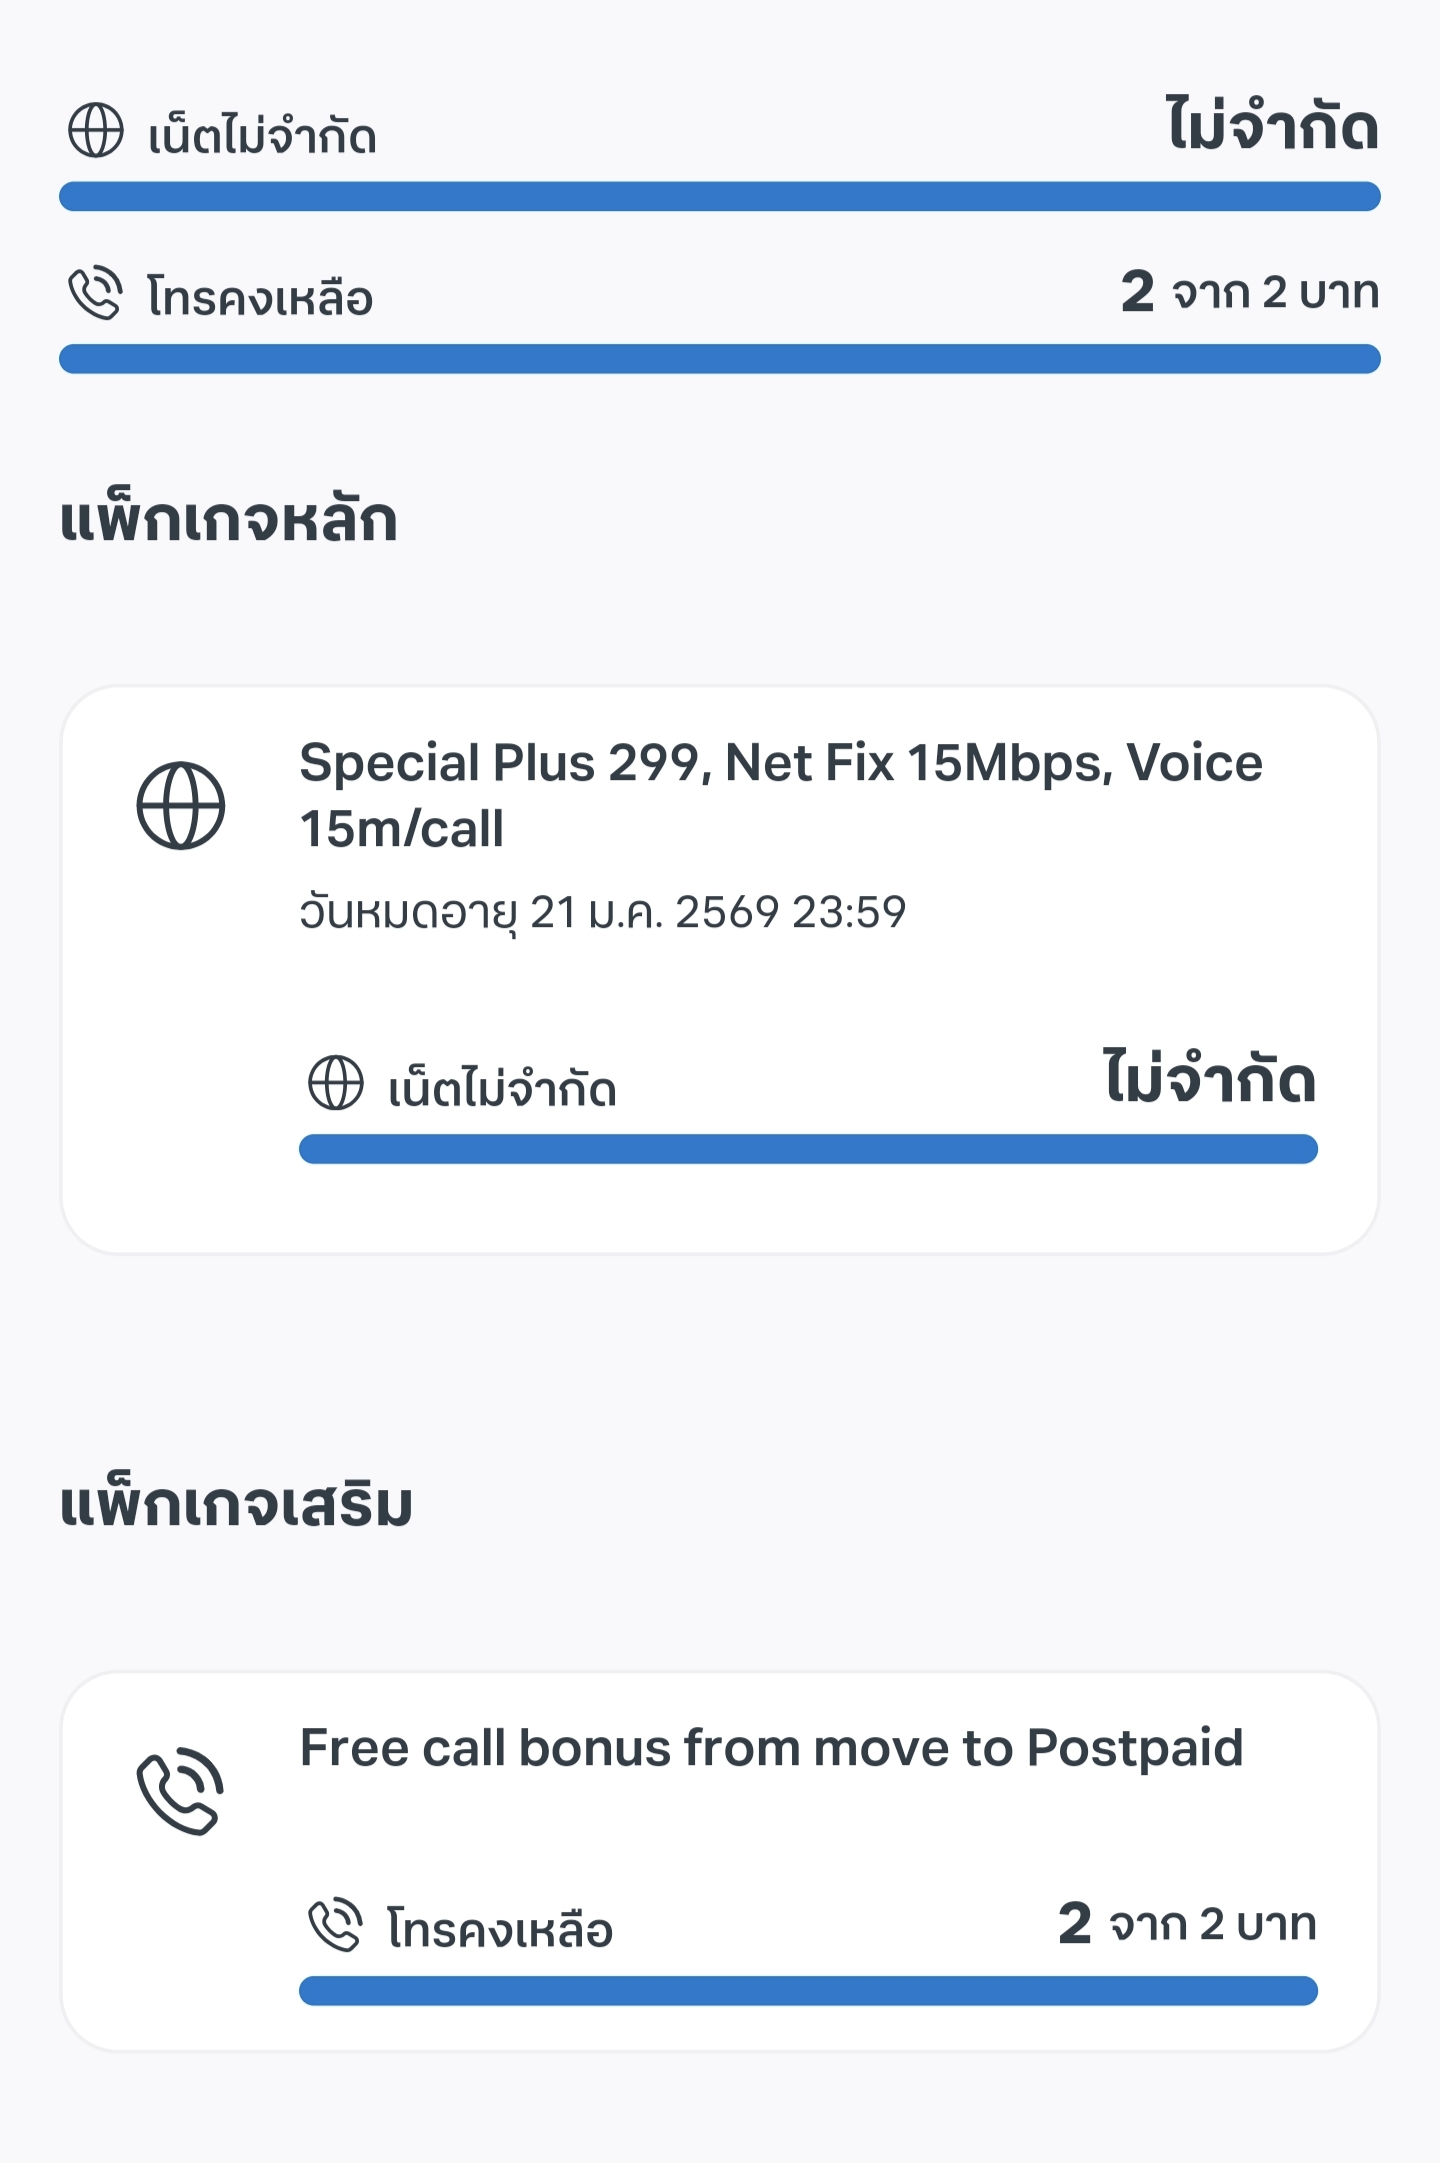Tap the โทรคงเหลือ label in the Free call bonus card
1440x2163 pixels.
[x=500, y=1929]
